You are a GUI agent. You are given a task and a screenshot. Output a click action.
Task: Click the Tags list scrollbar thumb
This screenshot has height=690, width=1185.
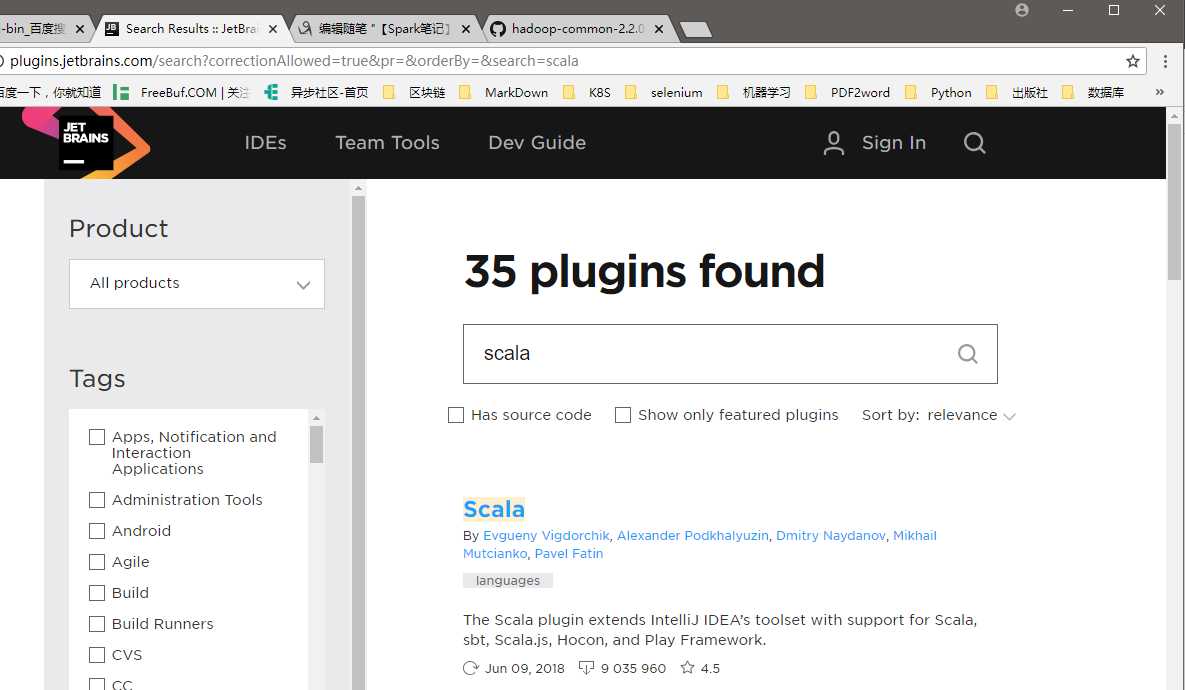(317, 444)
